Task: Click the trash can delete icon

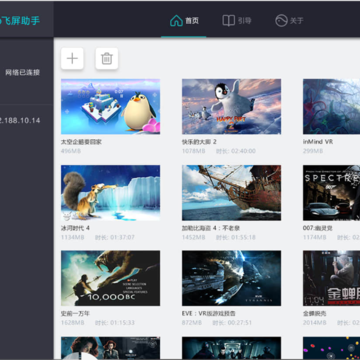Action: click(x=107, y=59)
